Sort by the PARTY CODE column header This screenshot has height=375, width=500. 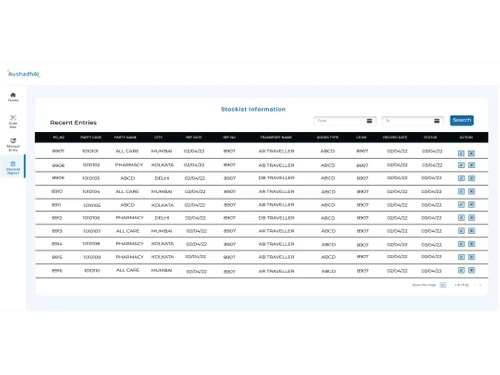click(x=91, y=137)
